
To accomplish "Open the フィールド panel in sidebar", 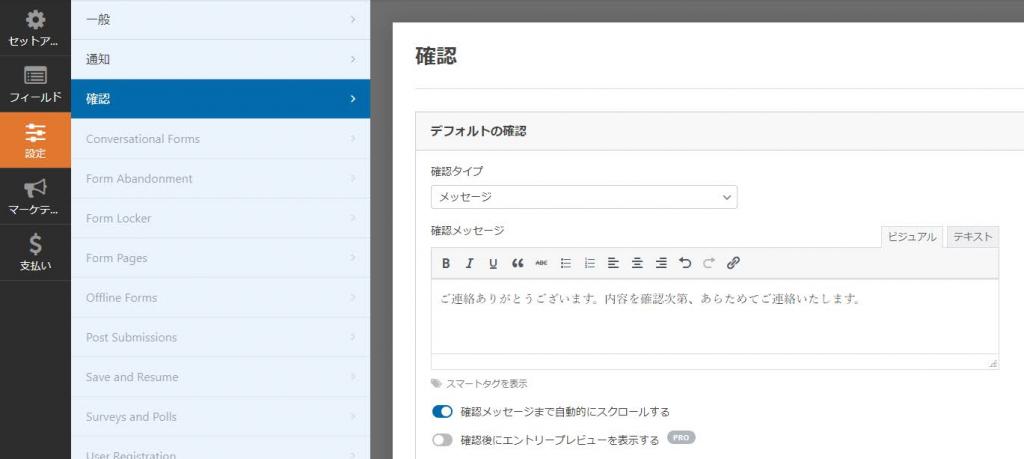I will (35, 84).
